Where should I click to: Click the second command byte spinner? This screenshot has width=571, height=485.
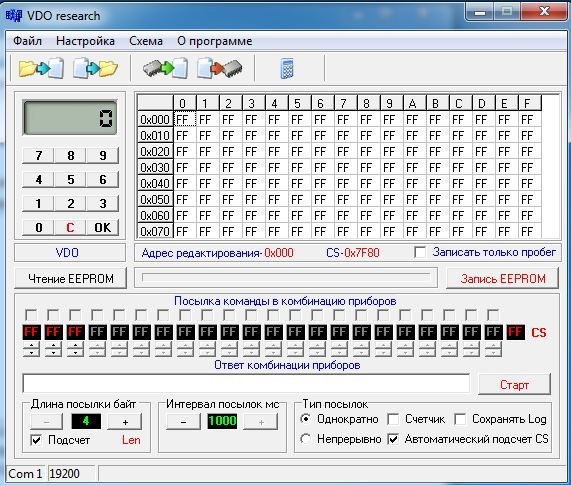tap(53, 350)
